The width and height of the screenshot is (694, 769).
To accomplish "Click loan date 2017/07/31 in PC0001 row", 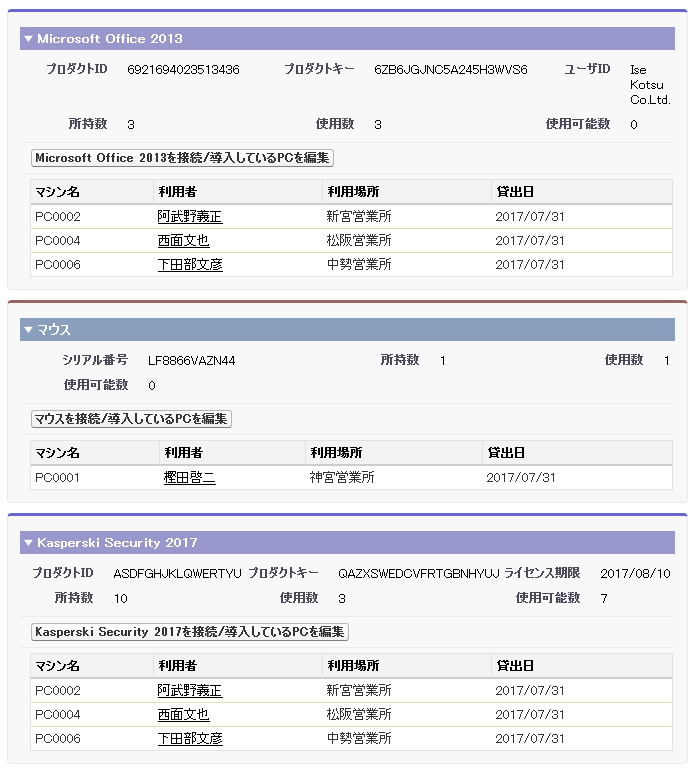I will [521, 477].
